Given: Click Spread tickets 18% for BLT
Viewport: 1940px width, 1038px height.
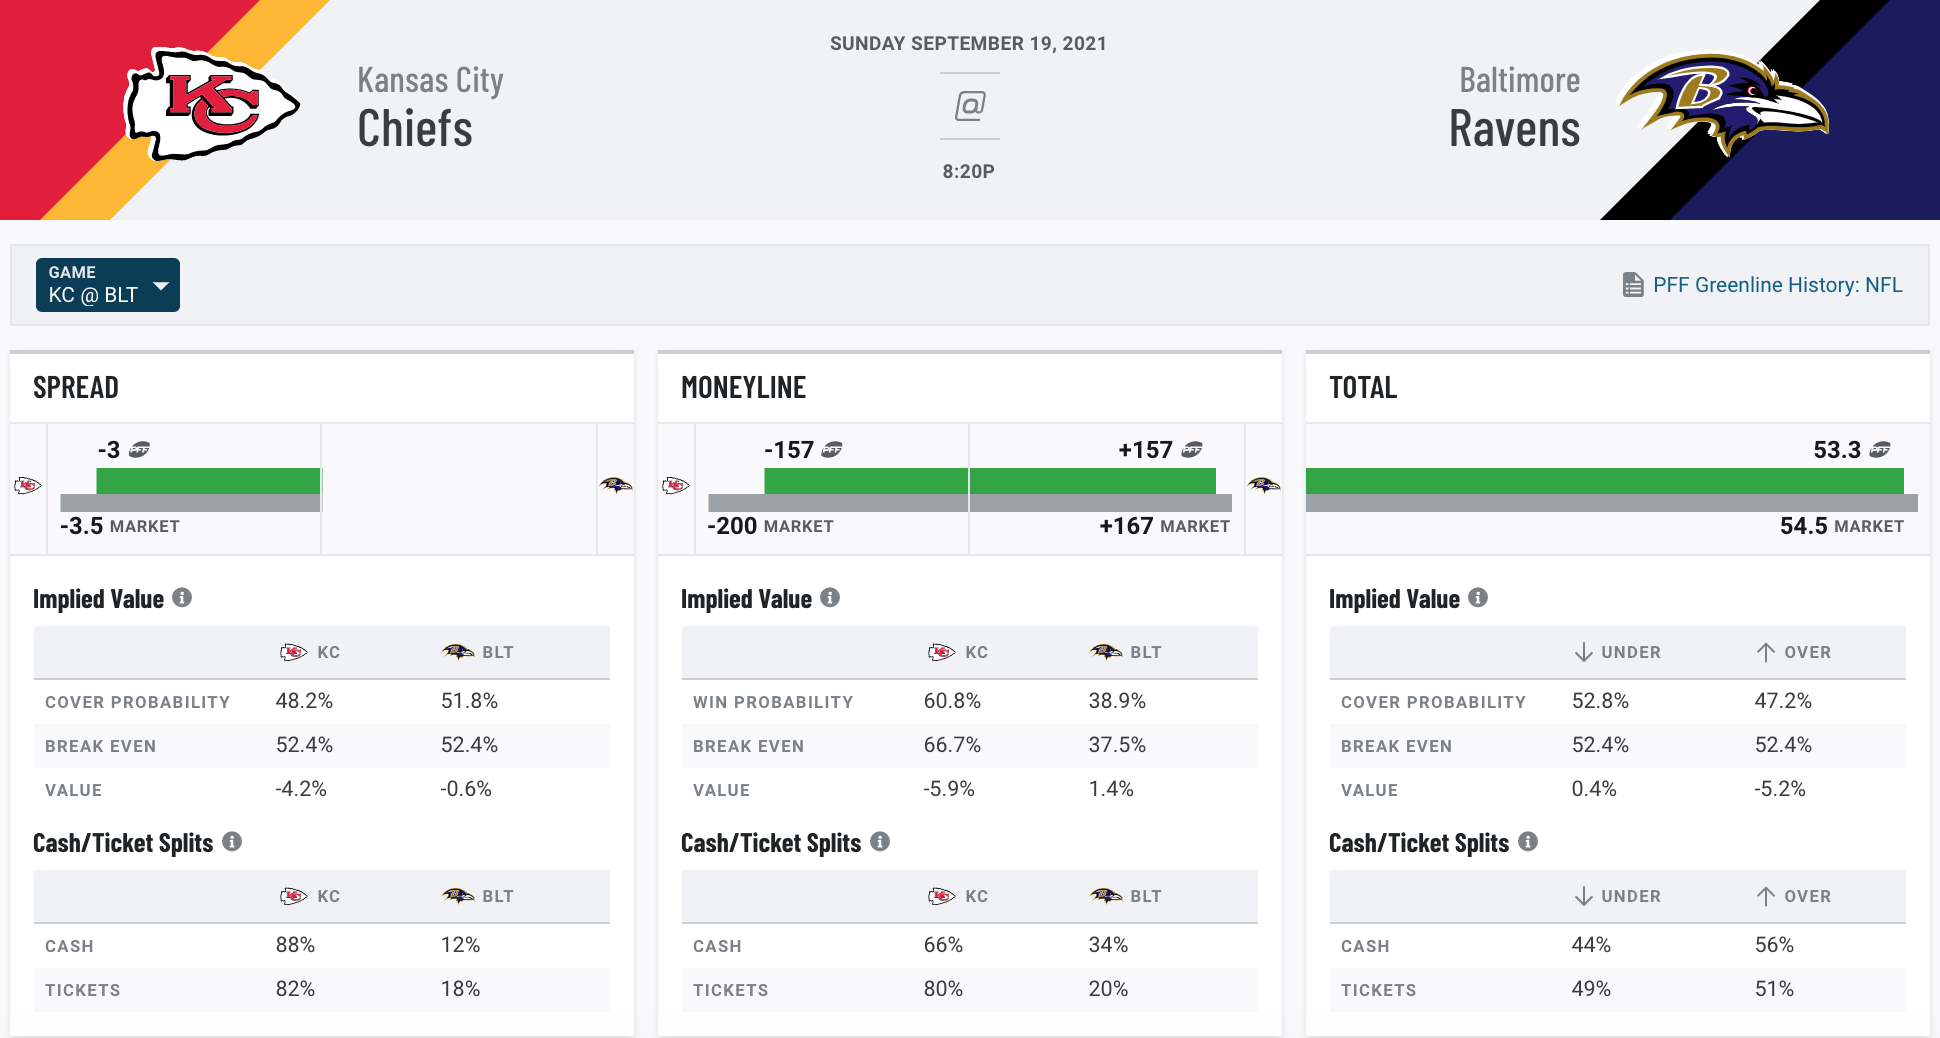Looking at the screenshot, I should pyautogui.click(x=460, y=989).
